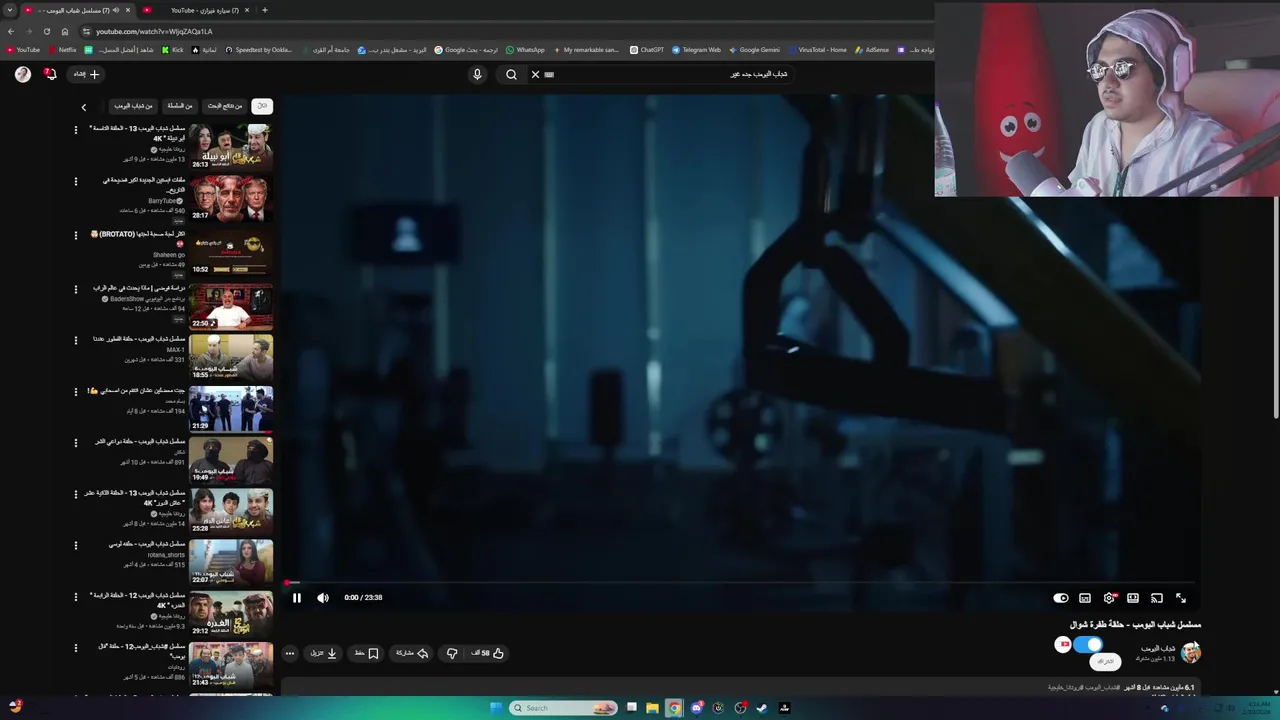The width and height of the screenshot is (1280, 720).
Task: Open the Google Gemini bookmark
Action: tap(754, 50)
